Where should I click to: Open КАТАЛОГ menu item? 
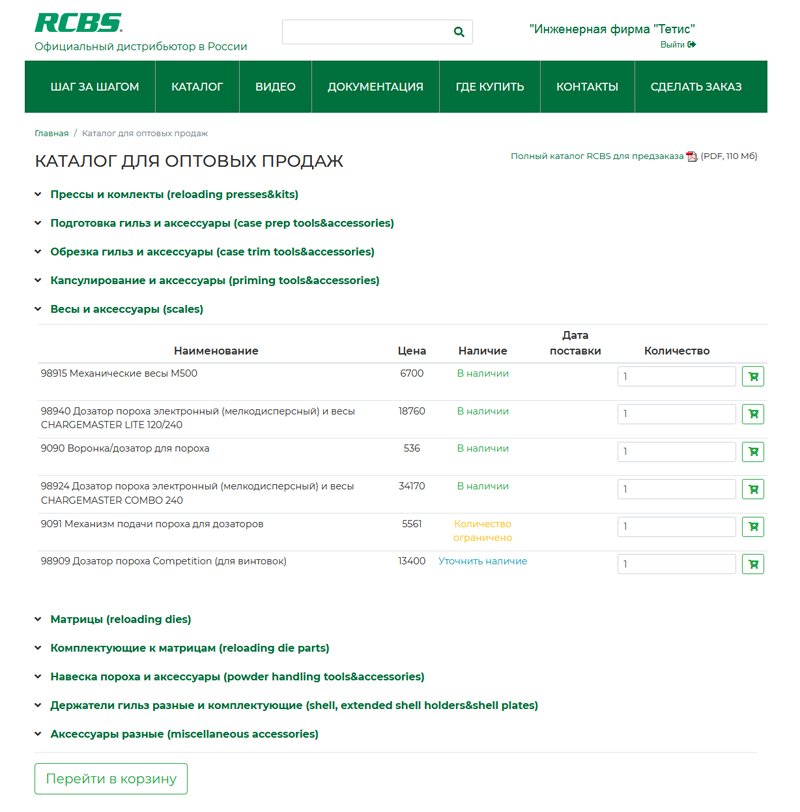197,86
